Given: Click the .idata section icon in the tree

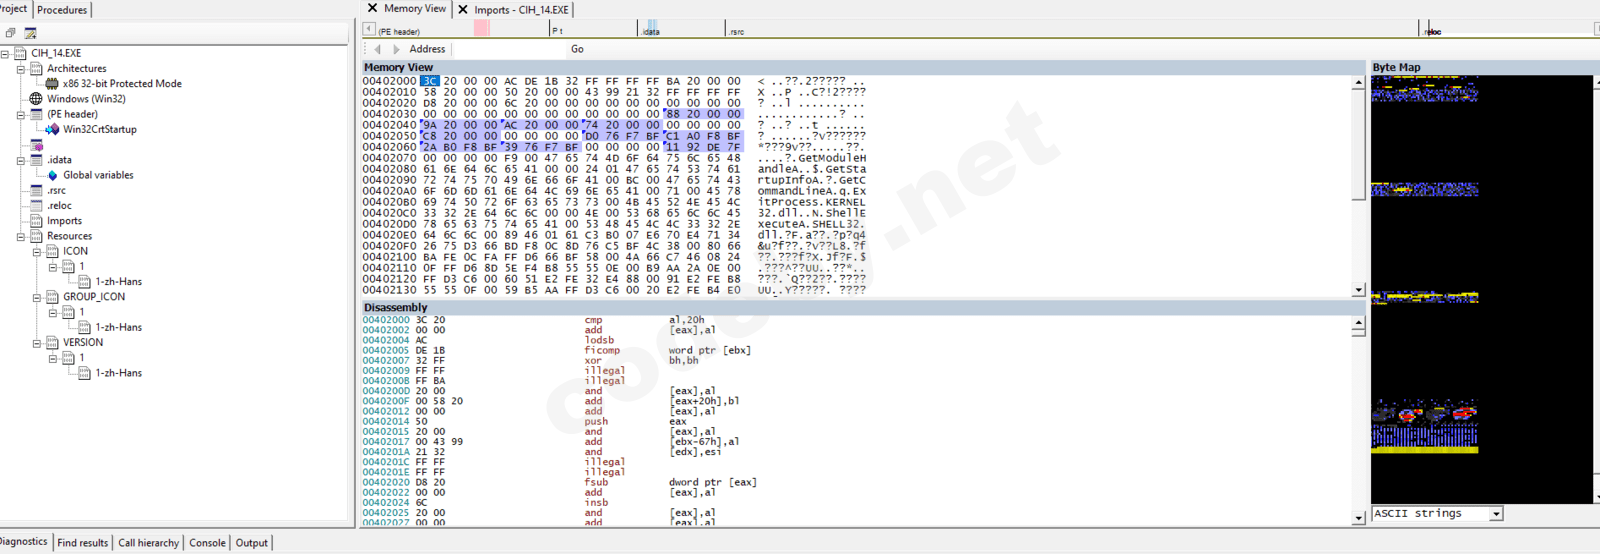Looking at the screenshot, I should tap(36, 160).
